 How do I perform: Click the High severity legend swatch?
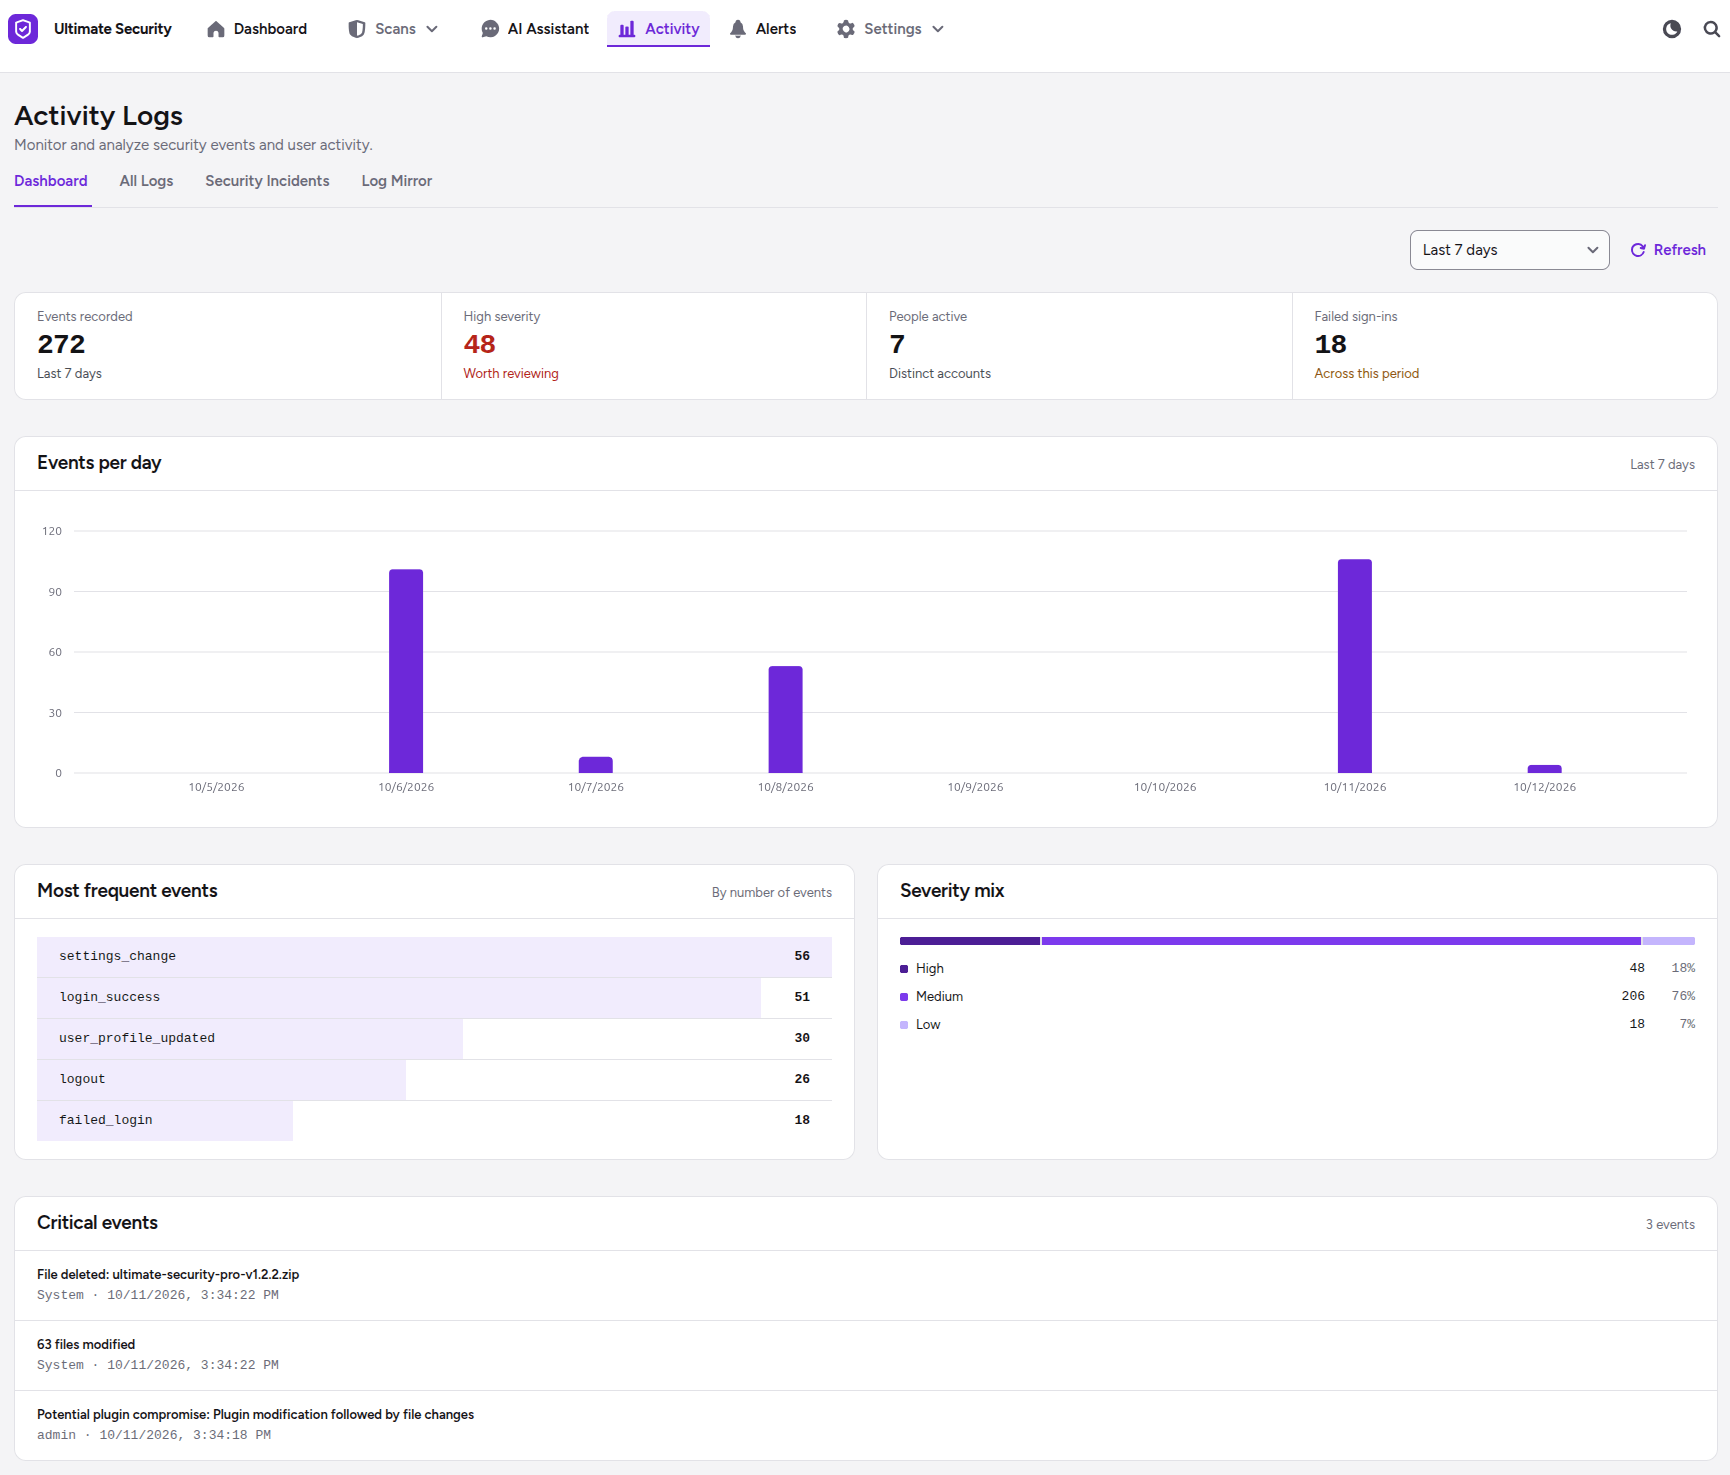coord(904,969)
